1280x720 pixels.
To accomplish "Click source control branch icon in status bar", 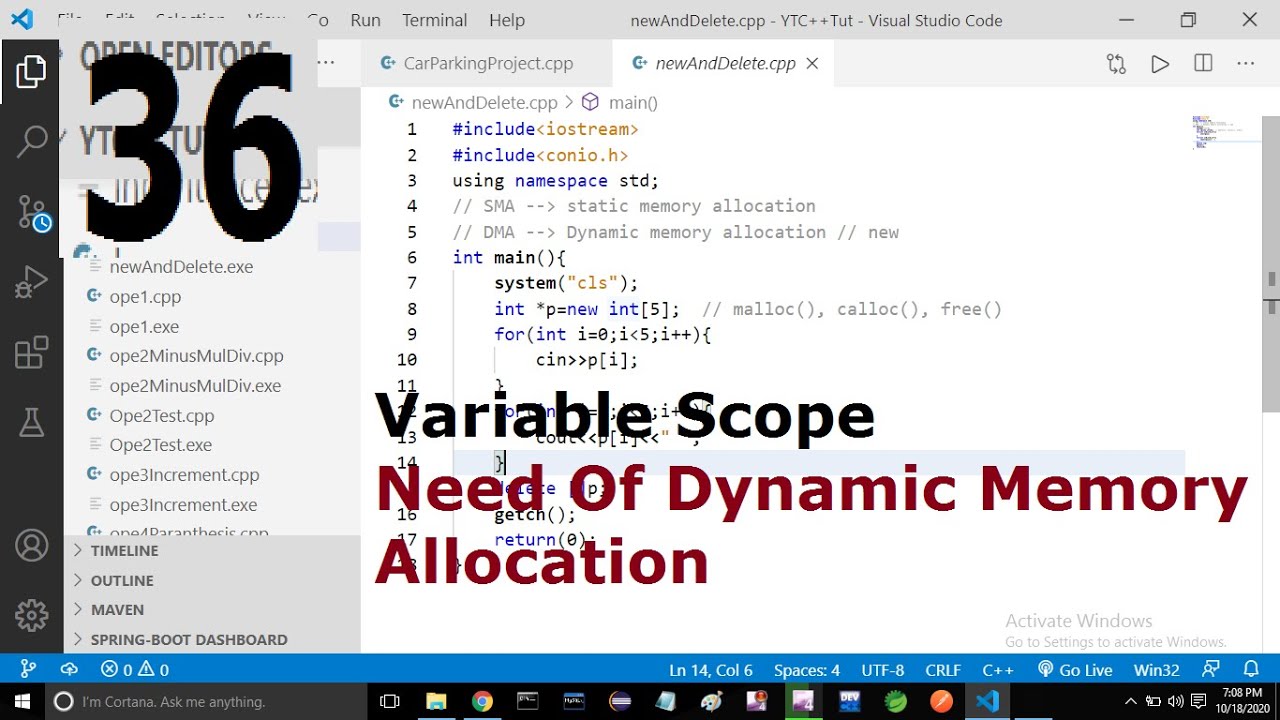I will (28, 669).
